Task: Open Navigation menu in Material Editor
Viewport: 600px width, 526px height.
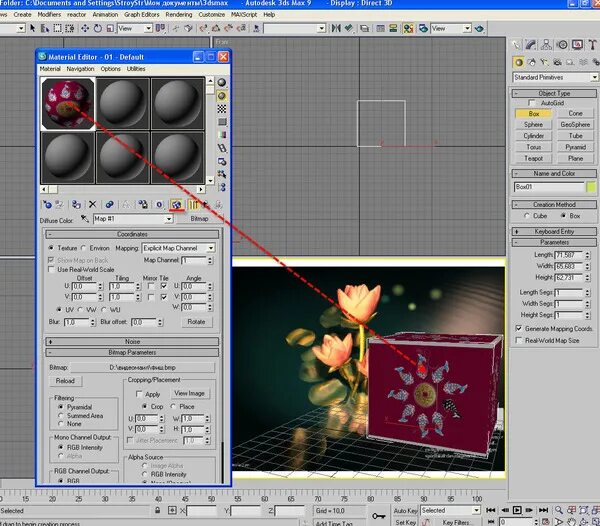Action: [80, 69]
